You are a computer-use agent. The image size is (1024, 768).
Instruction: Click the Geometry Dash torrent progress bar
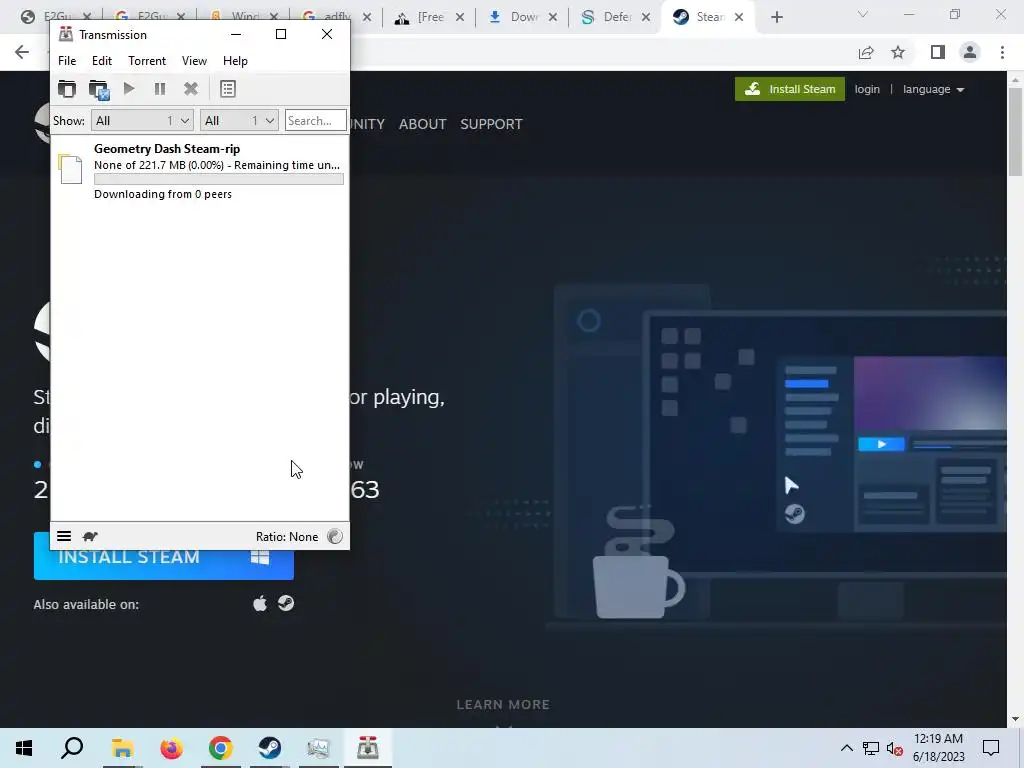[x=219, y=180]
